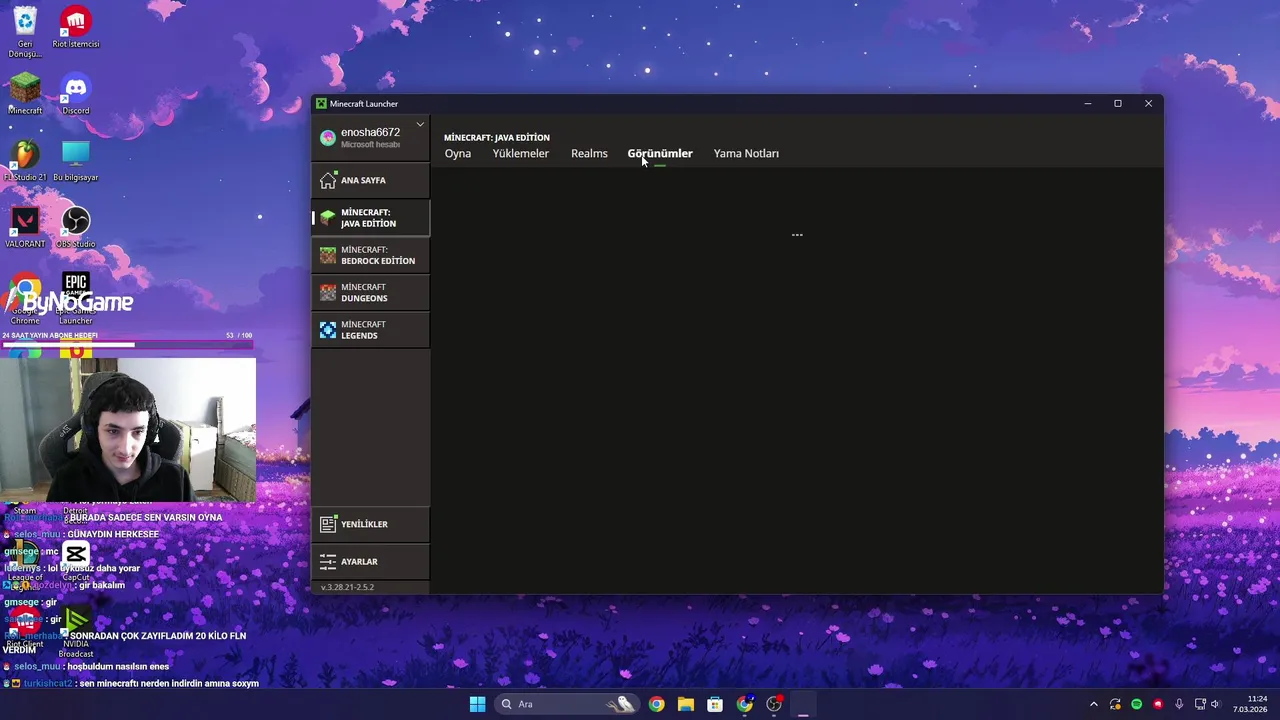Image resolution: width=1280 pixels, height=720 pixels.
Task: Close the Minecraft Launcher window
Action: (x=1148, y=103)
